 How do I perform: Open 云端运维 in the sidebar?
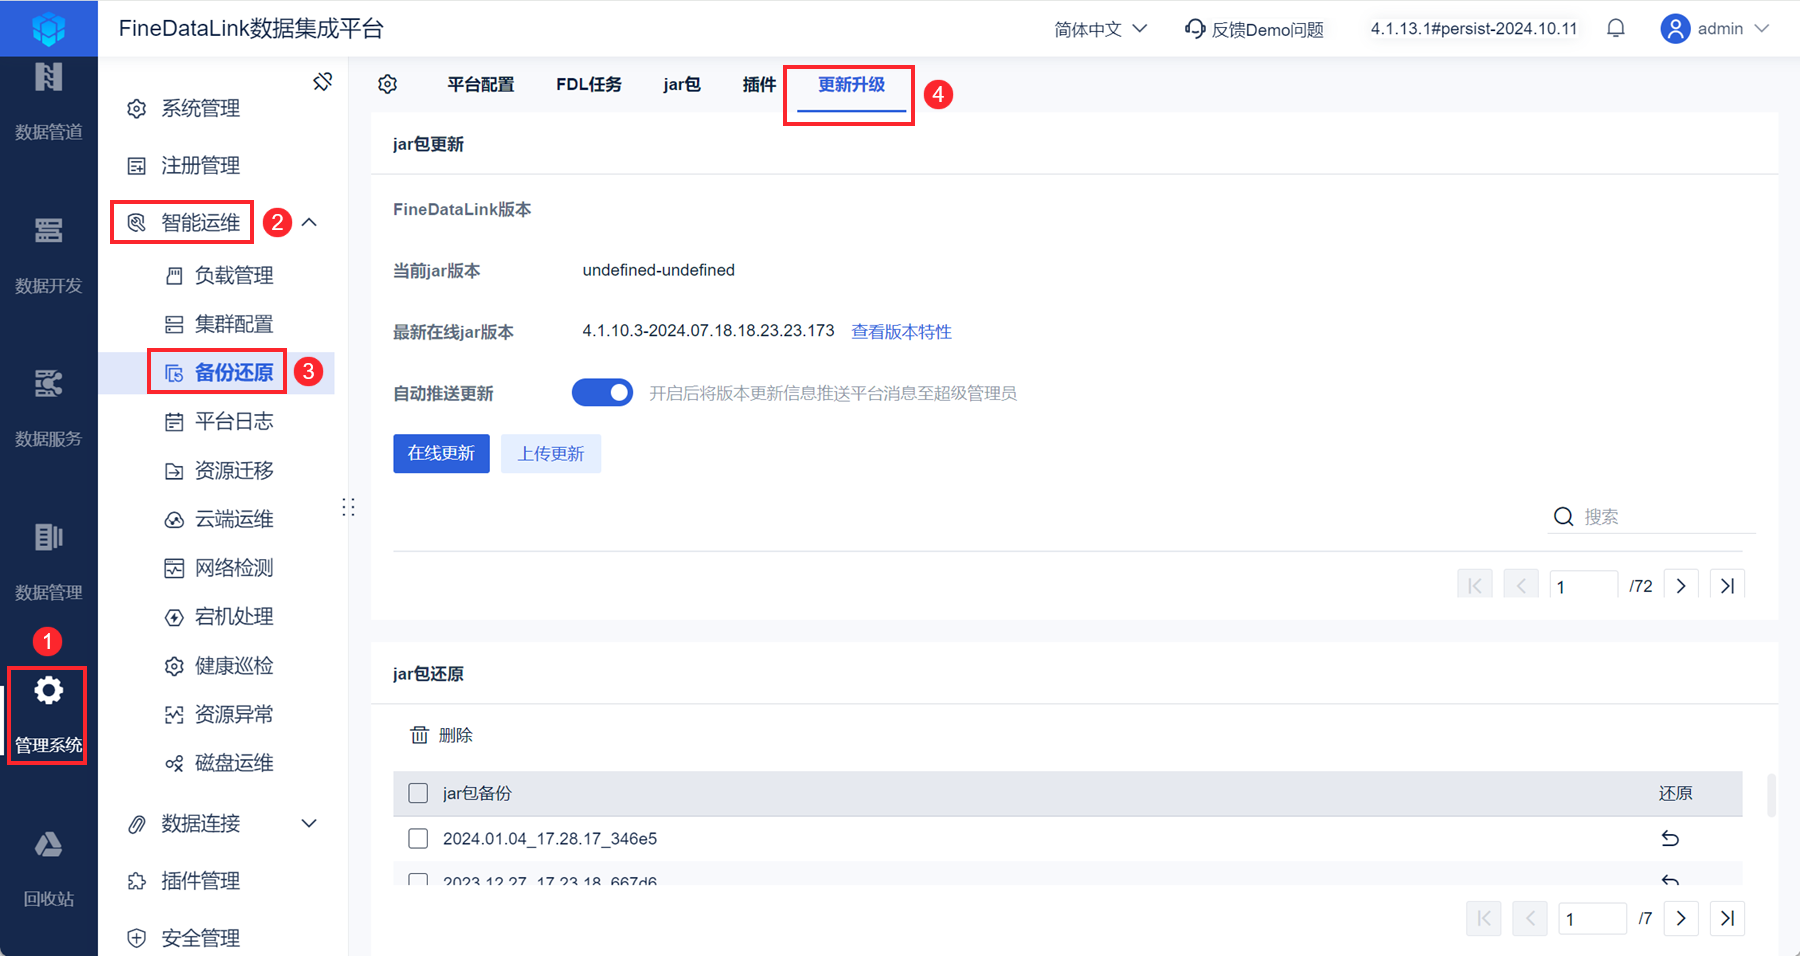(234, 519)
